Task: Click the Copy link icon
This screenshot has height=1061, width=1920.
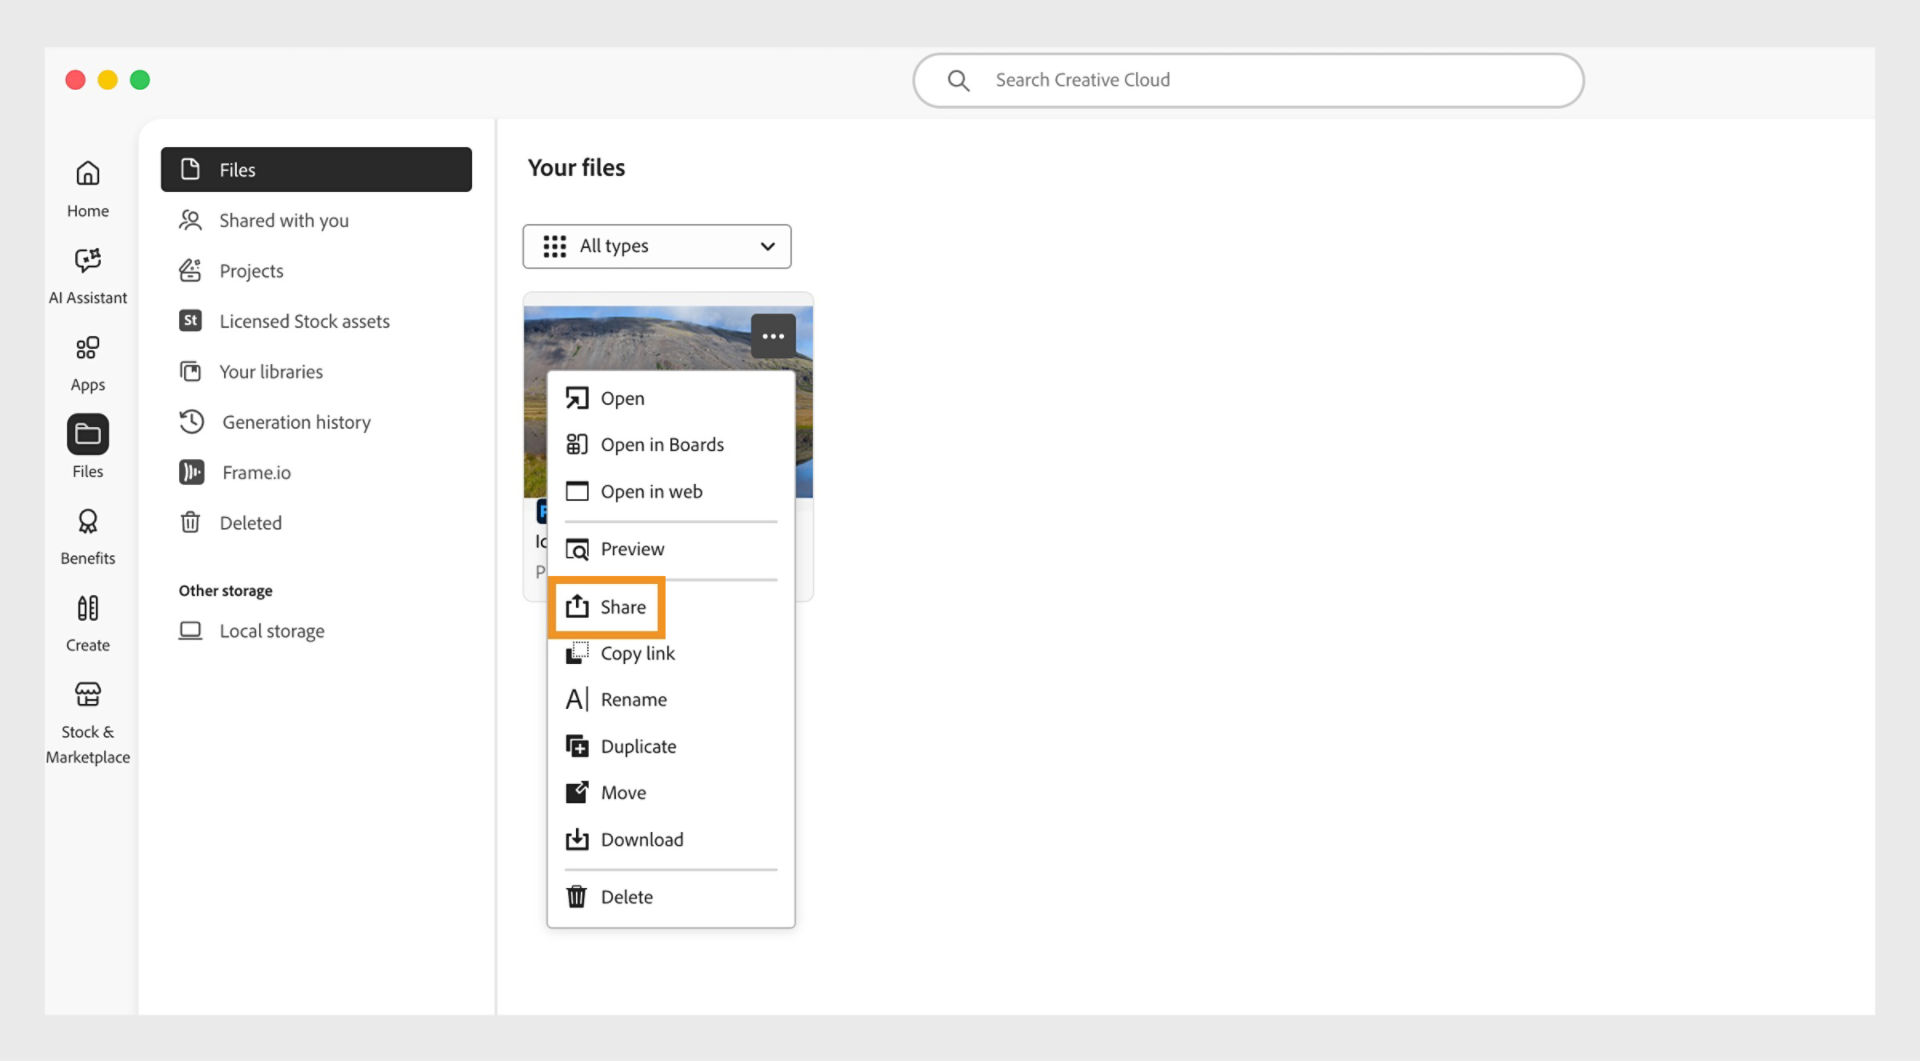Action: [577, 653]
